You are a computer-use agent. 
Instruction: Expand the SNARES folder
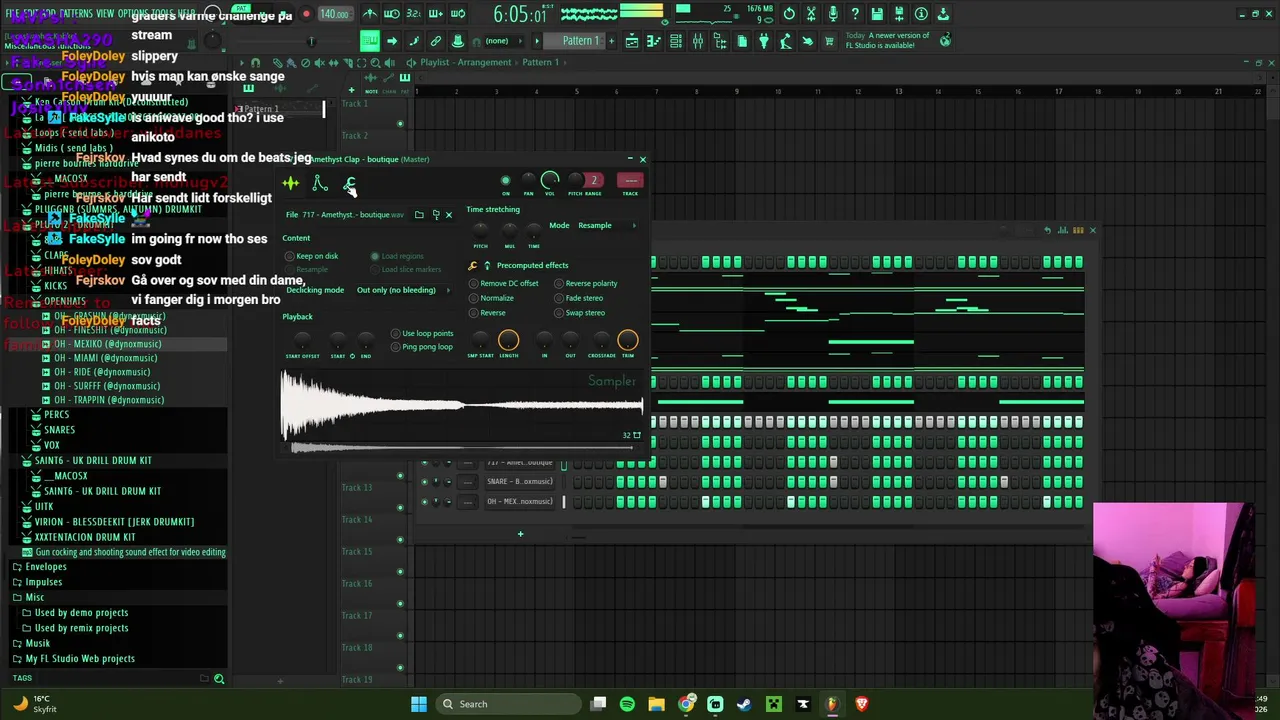[59, 430]
